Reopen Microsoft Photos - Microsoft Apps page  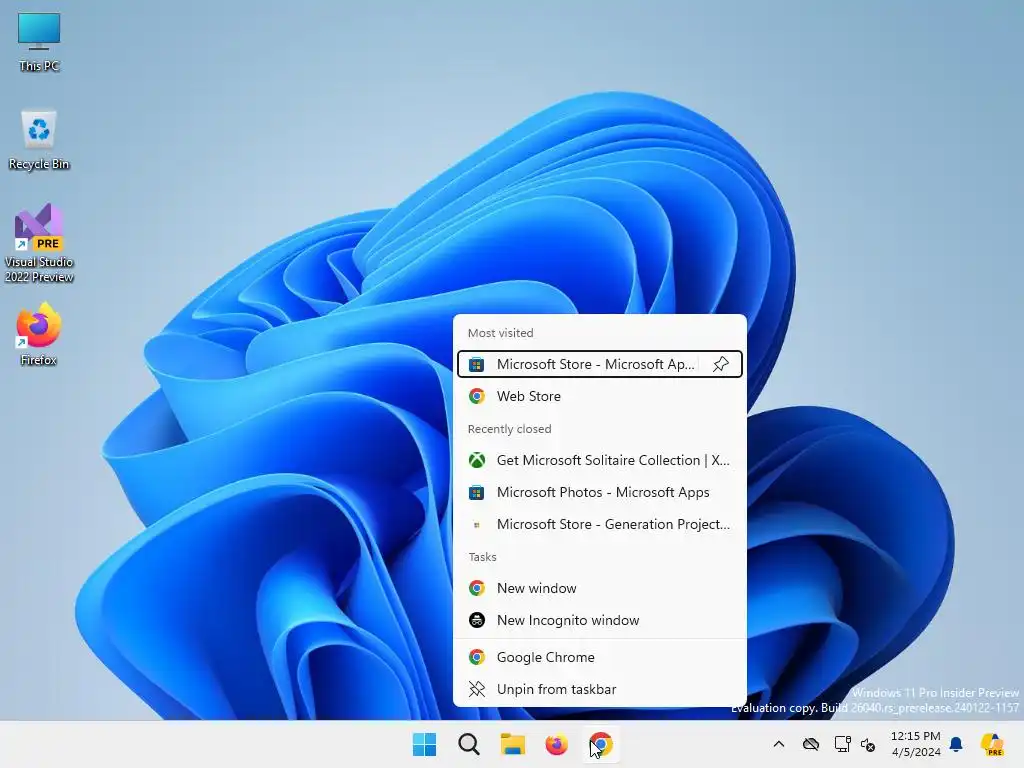600,492
